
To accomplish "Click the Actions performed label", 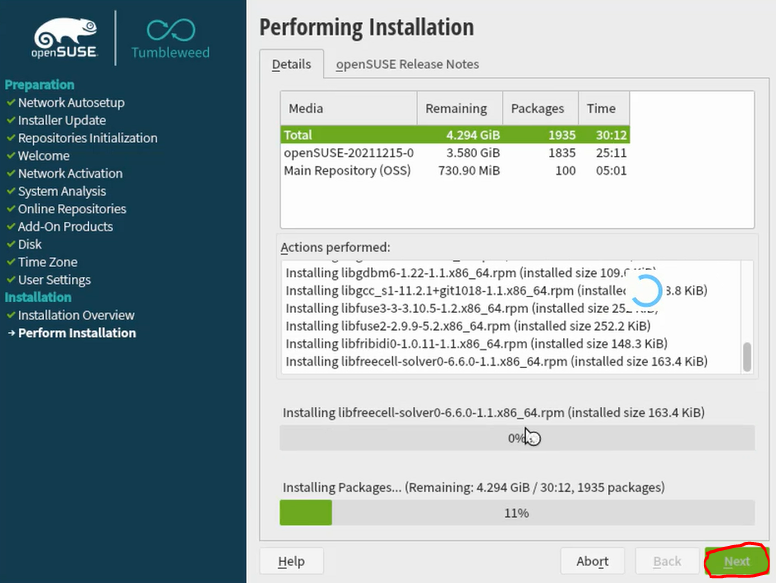I will click(336, 247).
